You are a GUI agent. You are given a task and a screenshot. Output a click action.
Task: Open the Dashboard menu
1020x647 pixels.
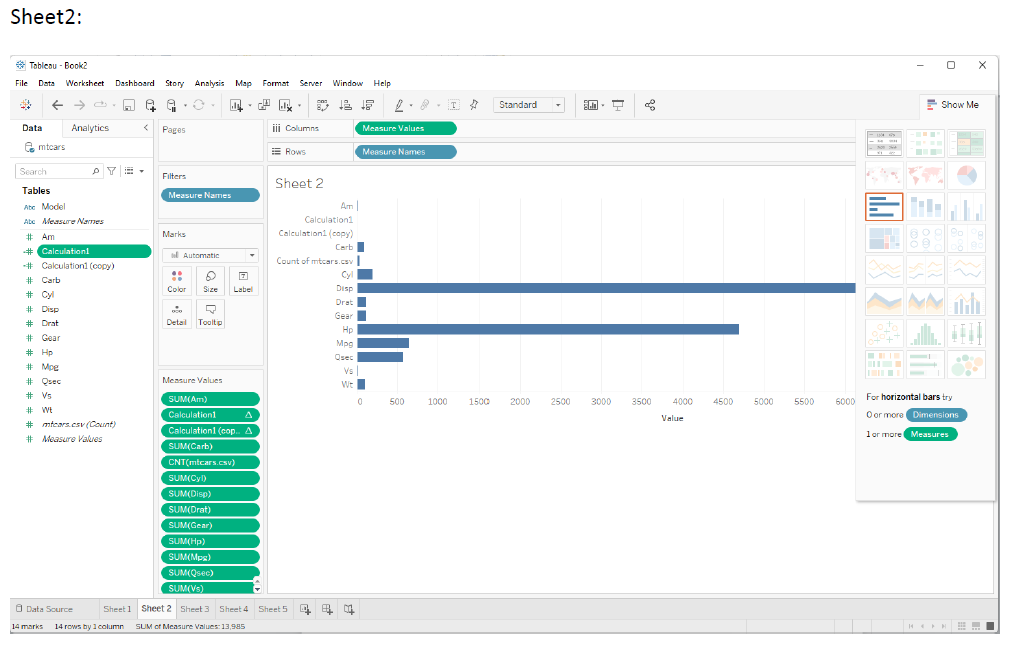(x=135, y=83)
